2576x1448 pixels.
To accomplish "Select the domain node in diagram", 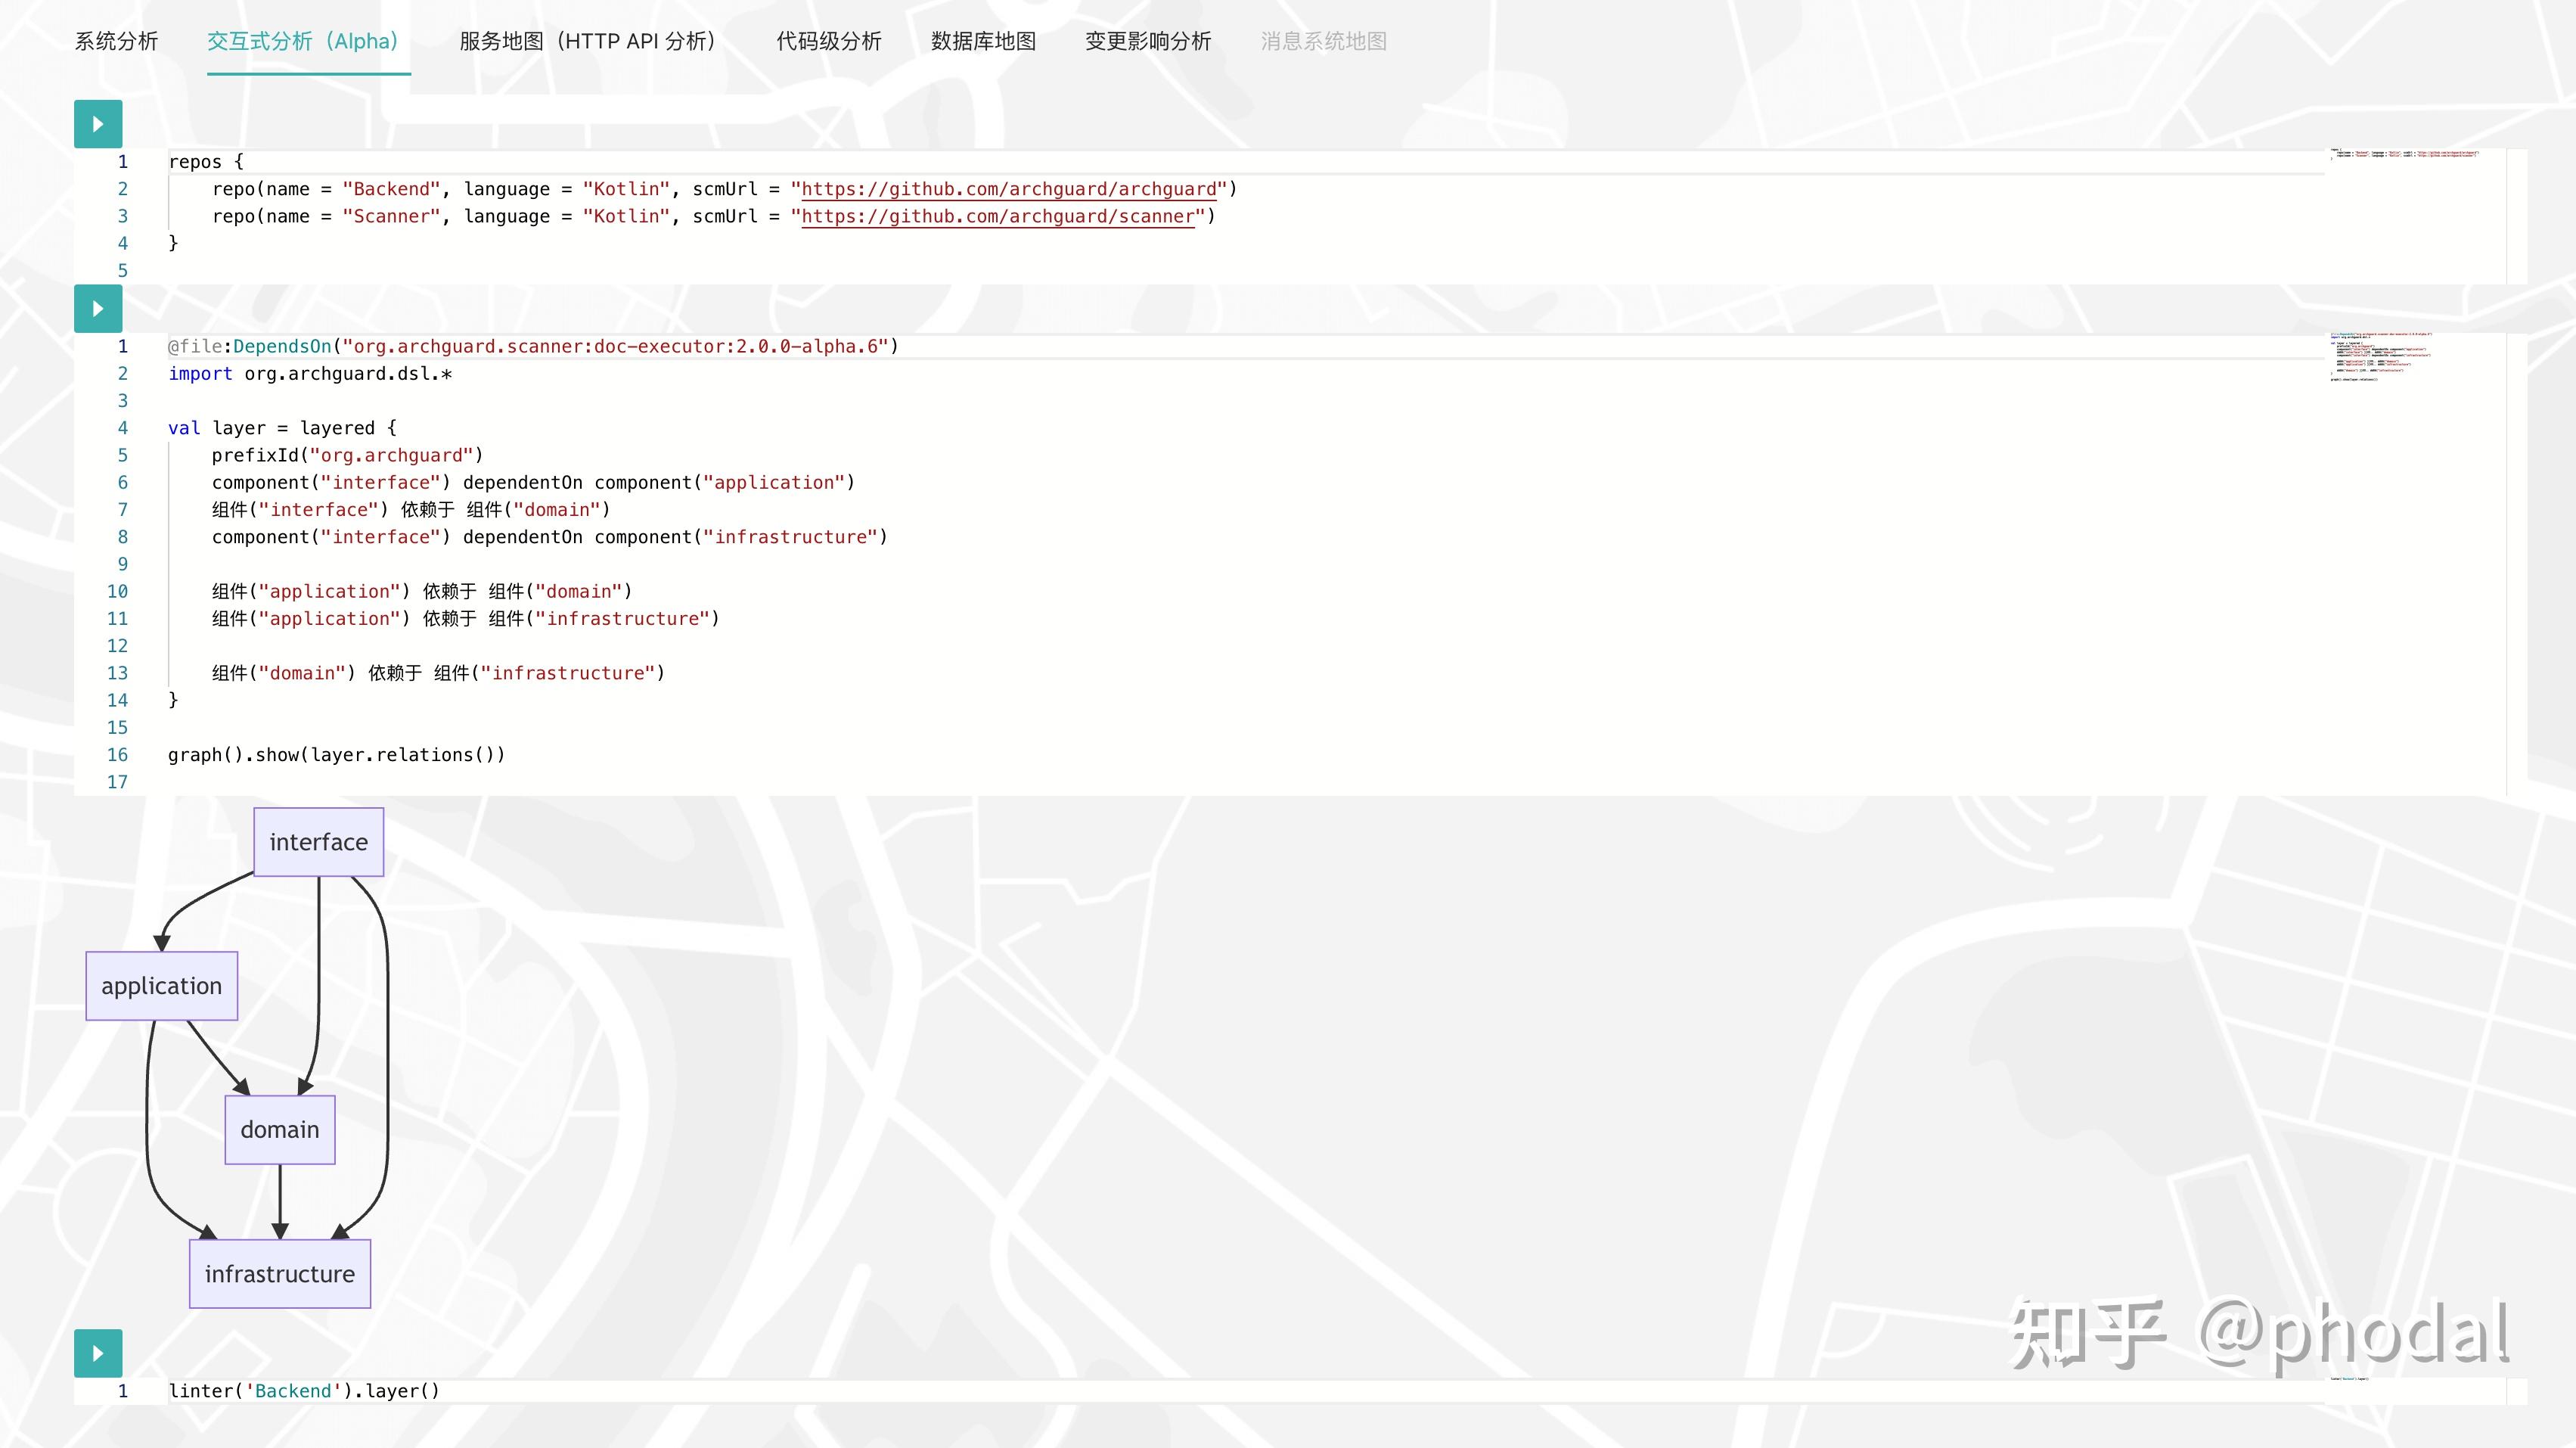I will pos(279,1130).
